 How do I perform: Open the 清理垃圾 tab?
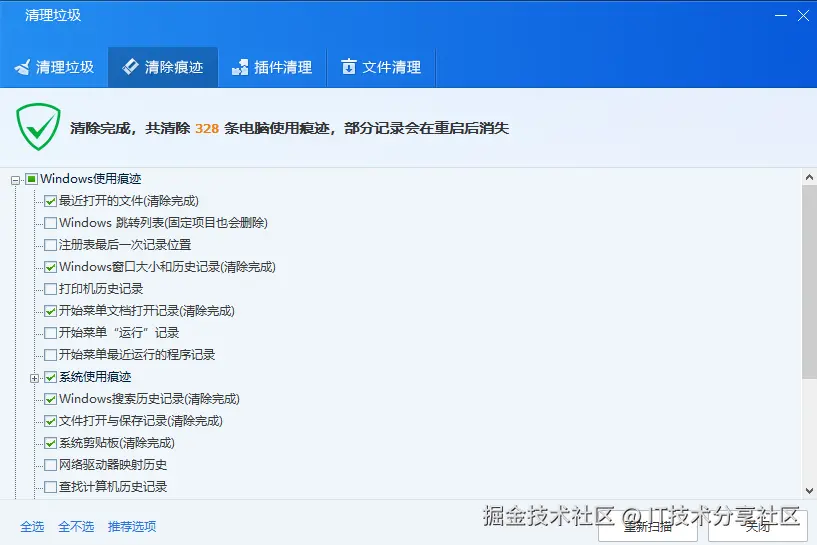coord(54,67)
